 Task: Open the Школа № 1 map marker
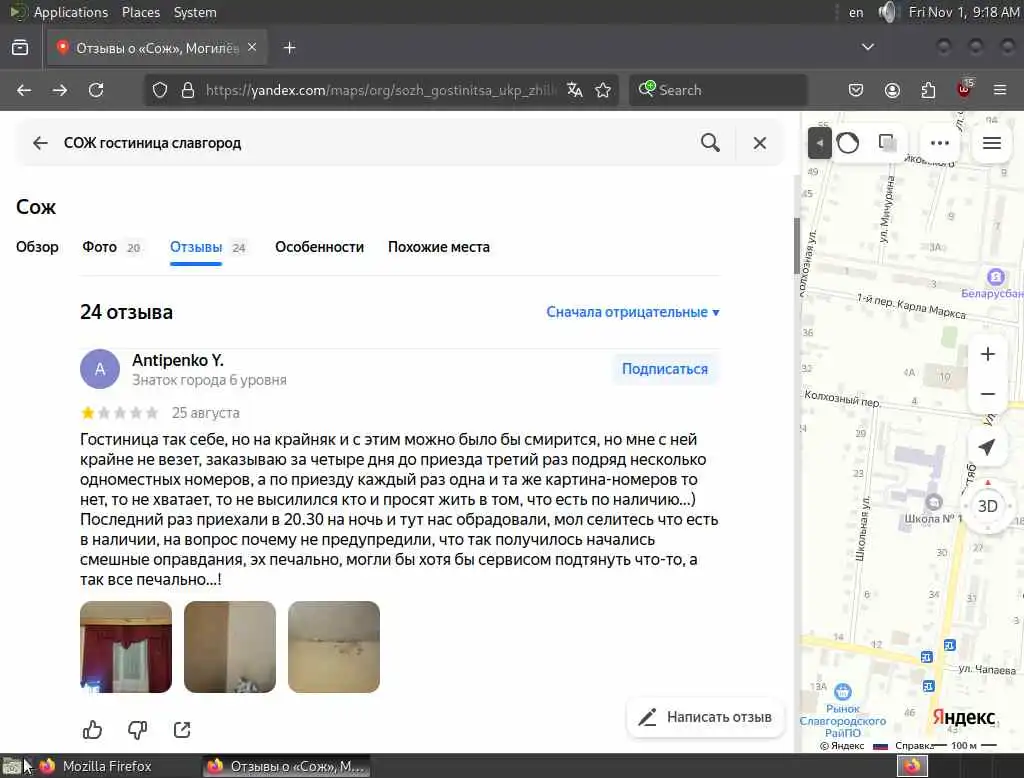pyautogui.click(x=934, y=502)
